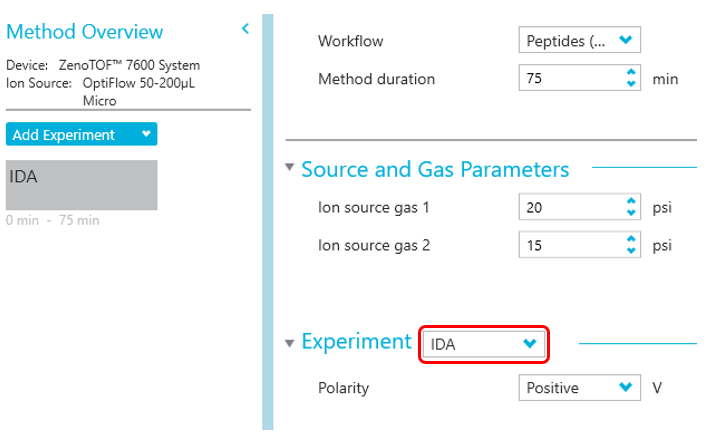Collapse the Method Overview panel chevron
This screenshot has height=437, width=723.
coord(245,30)
